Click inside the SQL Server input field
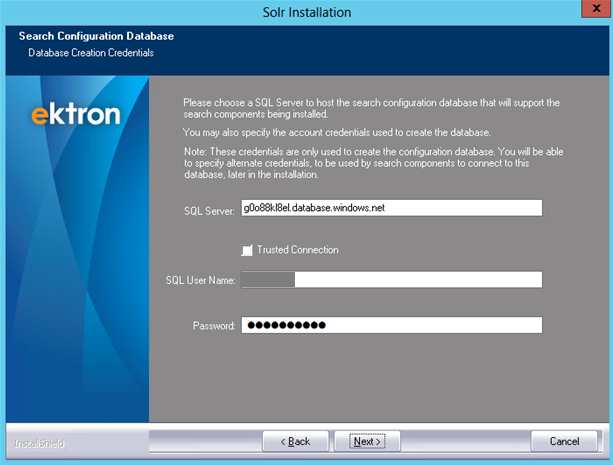613x465 pixels. 391,208
